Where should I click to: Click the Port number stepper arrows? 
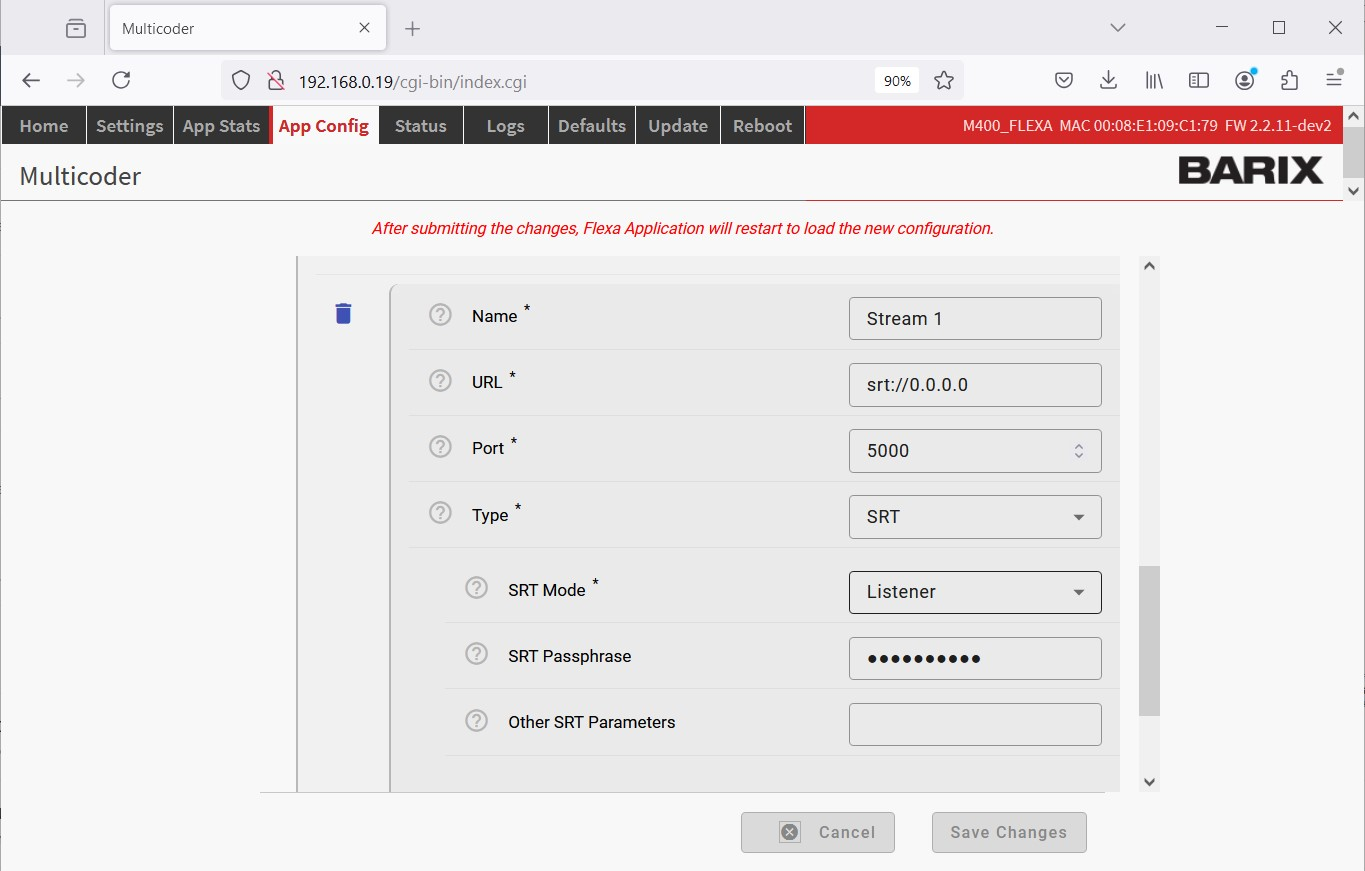click(1079, 451)
